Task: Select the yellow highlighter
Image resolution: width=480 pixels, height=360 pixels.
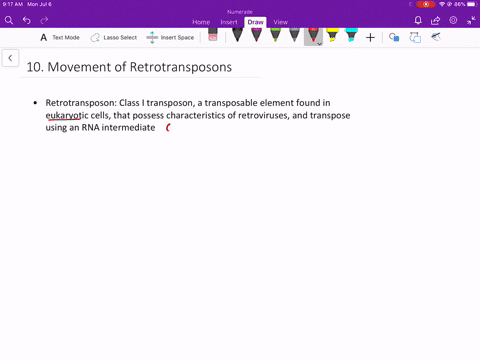Action: (332, 35)
